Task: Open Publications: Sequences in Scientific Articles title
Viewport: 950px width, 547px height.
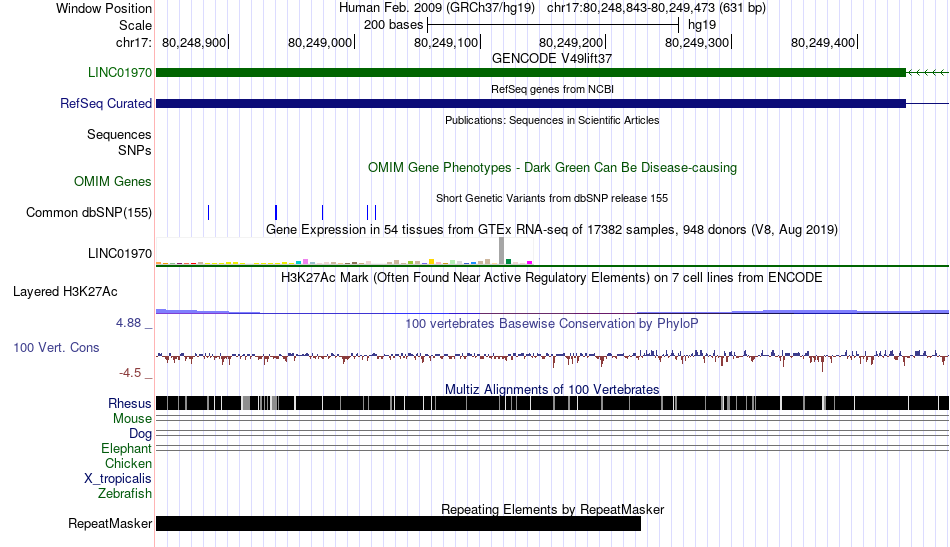Action: tap(552, 120)
